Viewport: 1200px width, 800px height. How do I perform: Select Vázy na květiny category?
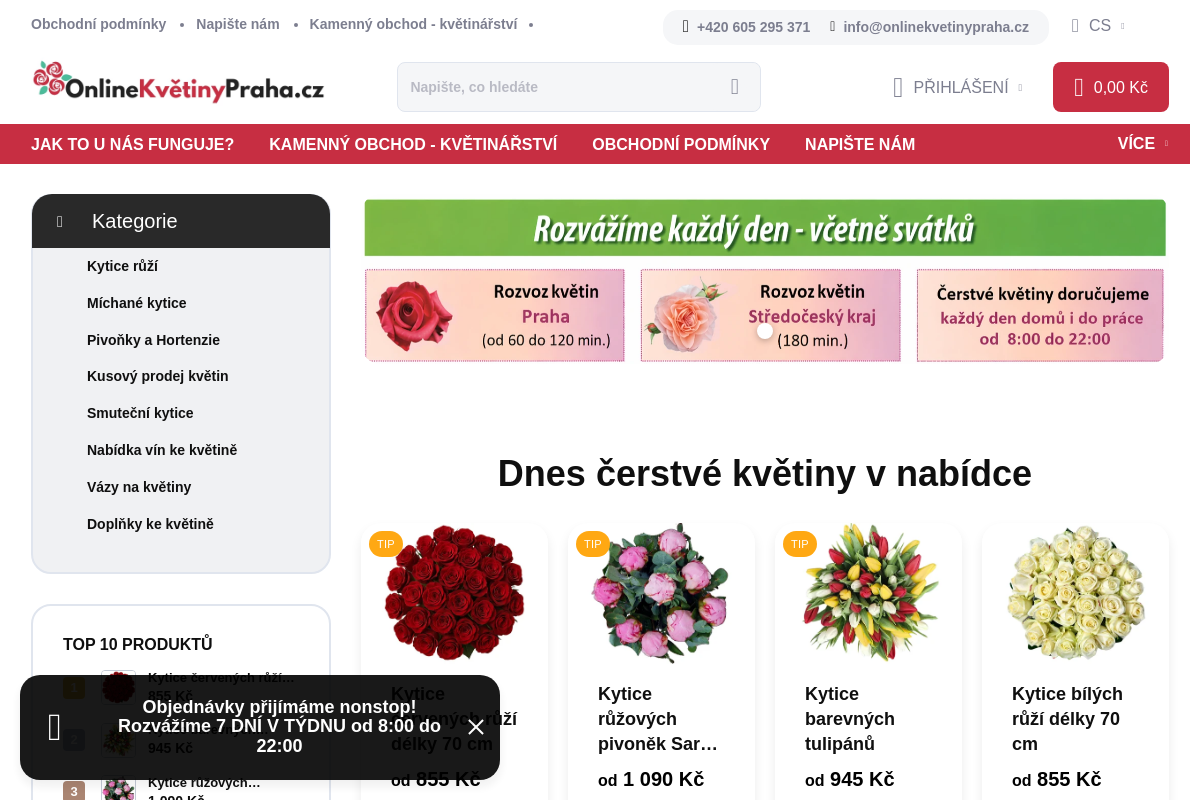click(139, 487)
